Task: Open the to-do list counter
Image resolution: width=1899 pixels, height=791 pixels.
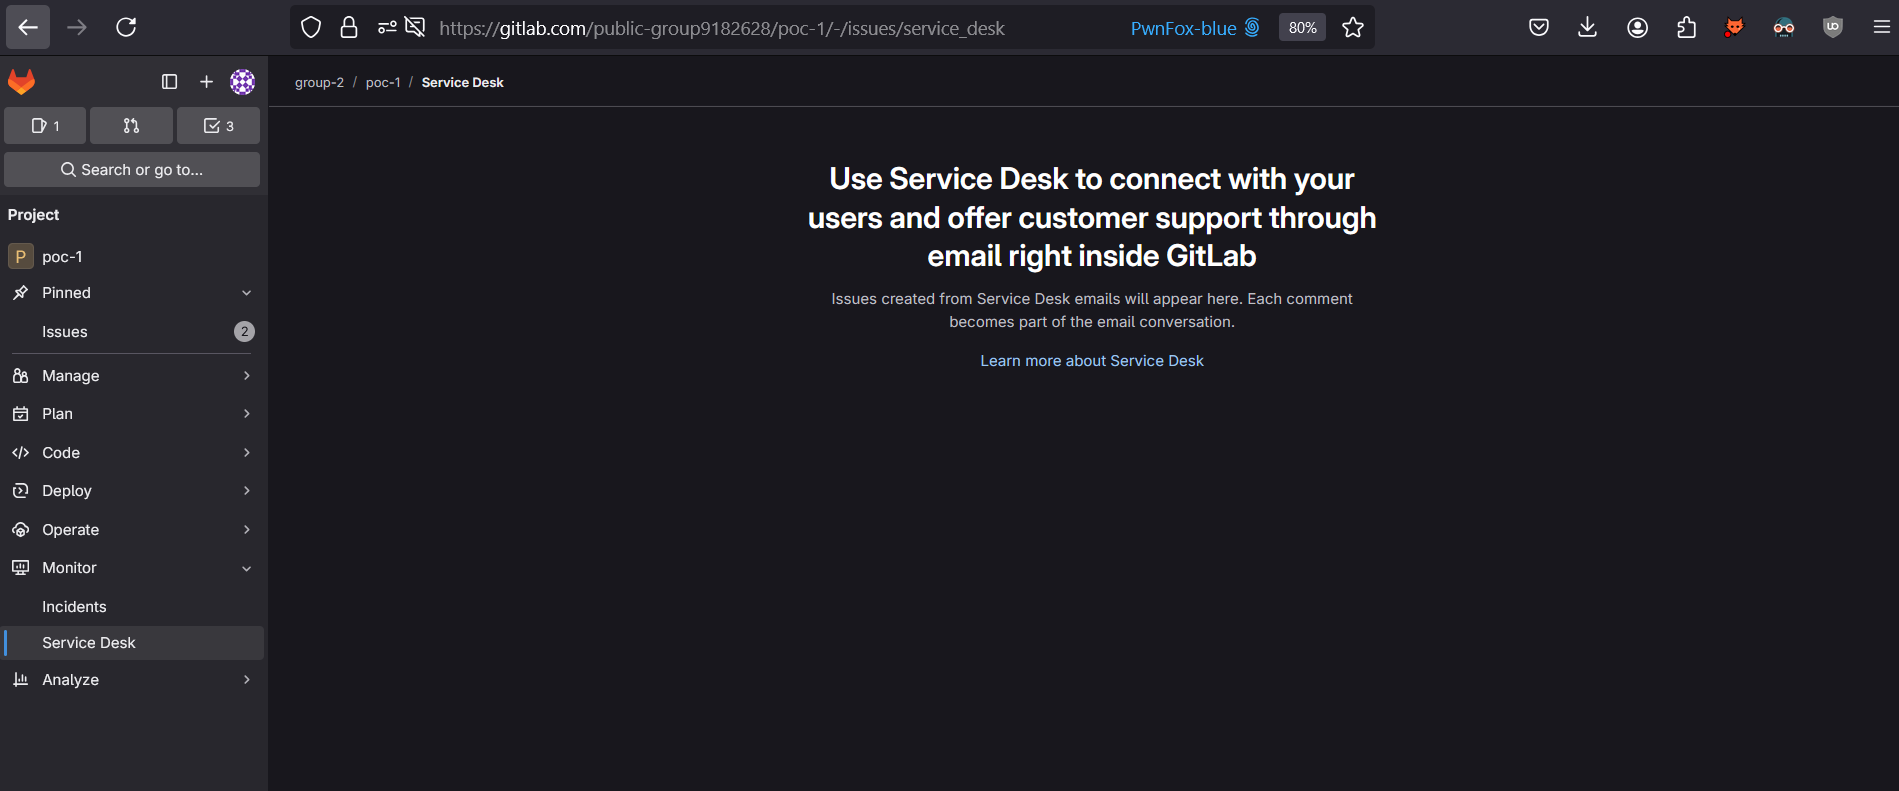Action: pos(218,126)
